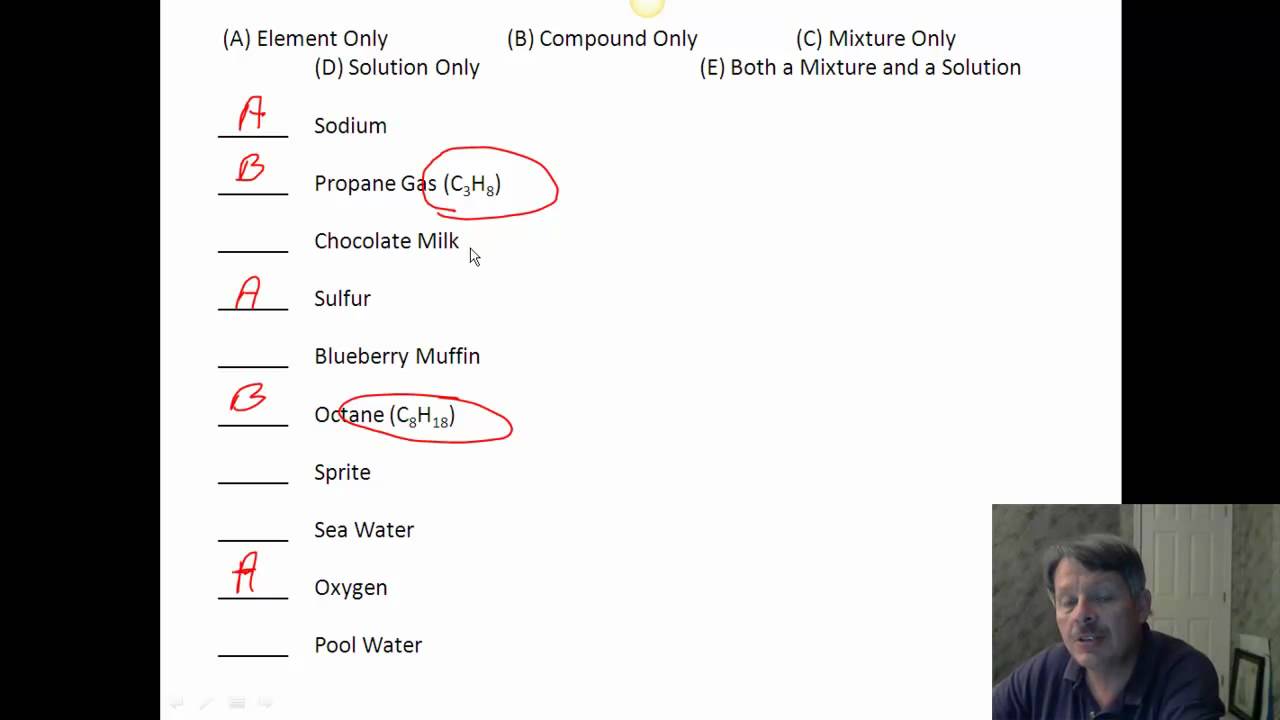Click the "Chocolate Milk" list item text
Viewport: 1280px width, 720px height.
[386, 241]
